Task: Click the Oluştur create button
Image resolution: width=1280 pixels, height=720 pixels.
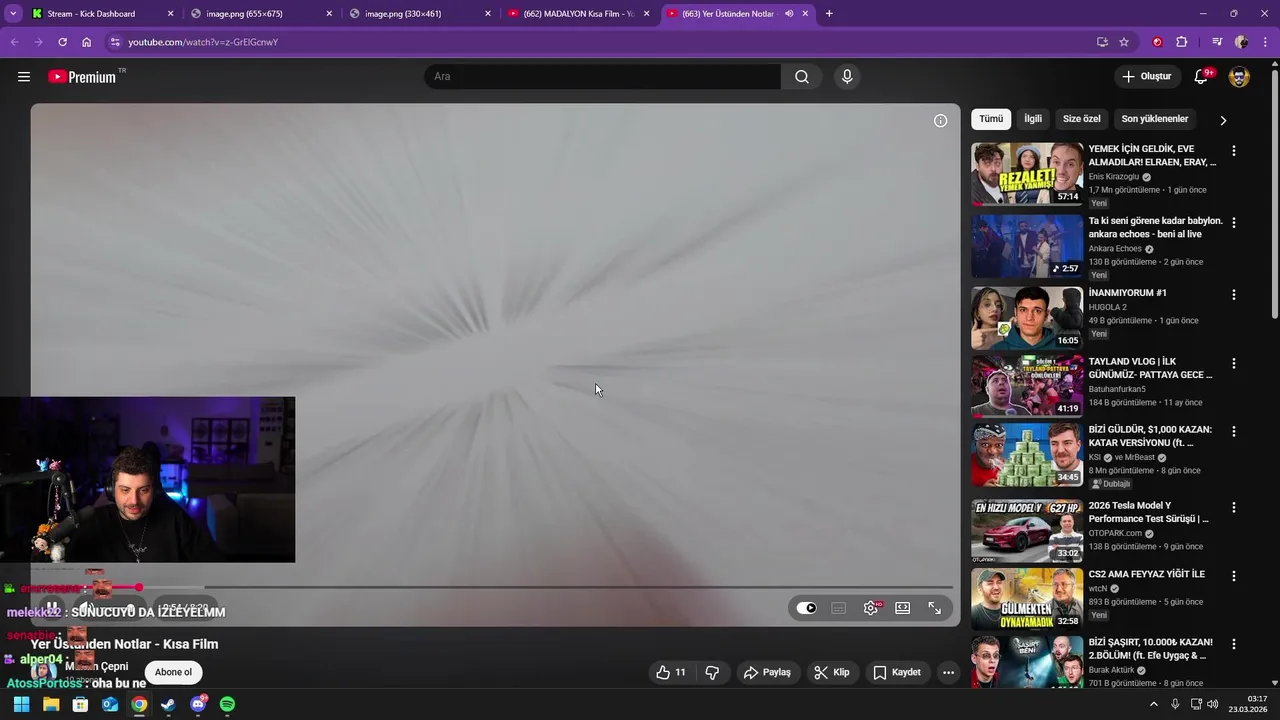Action: pos(1146,77)
